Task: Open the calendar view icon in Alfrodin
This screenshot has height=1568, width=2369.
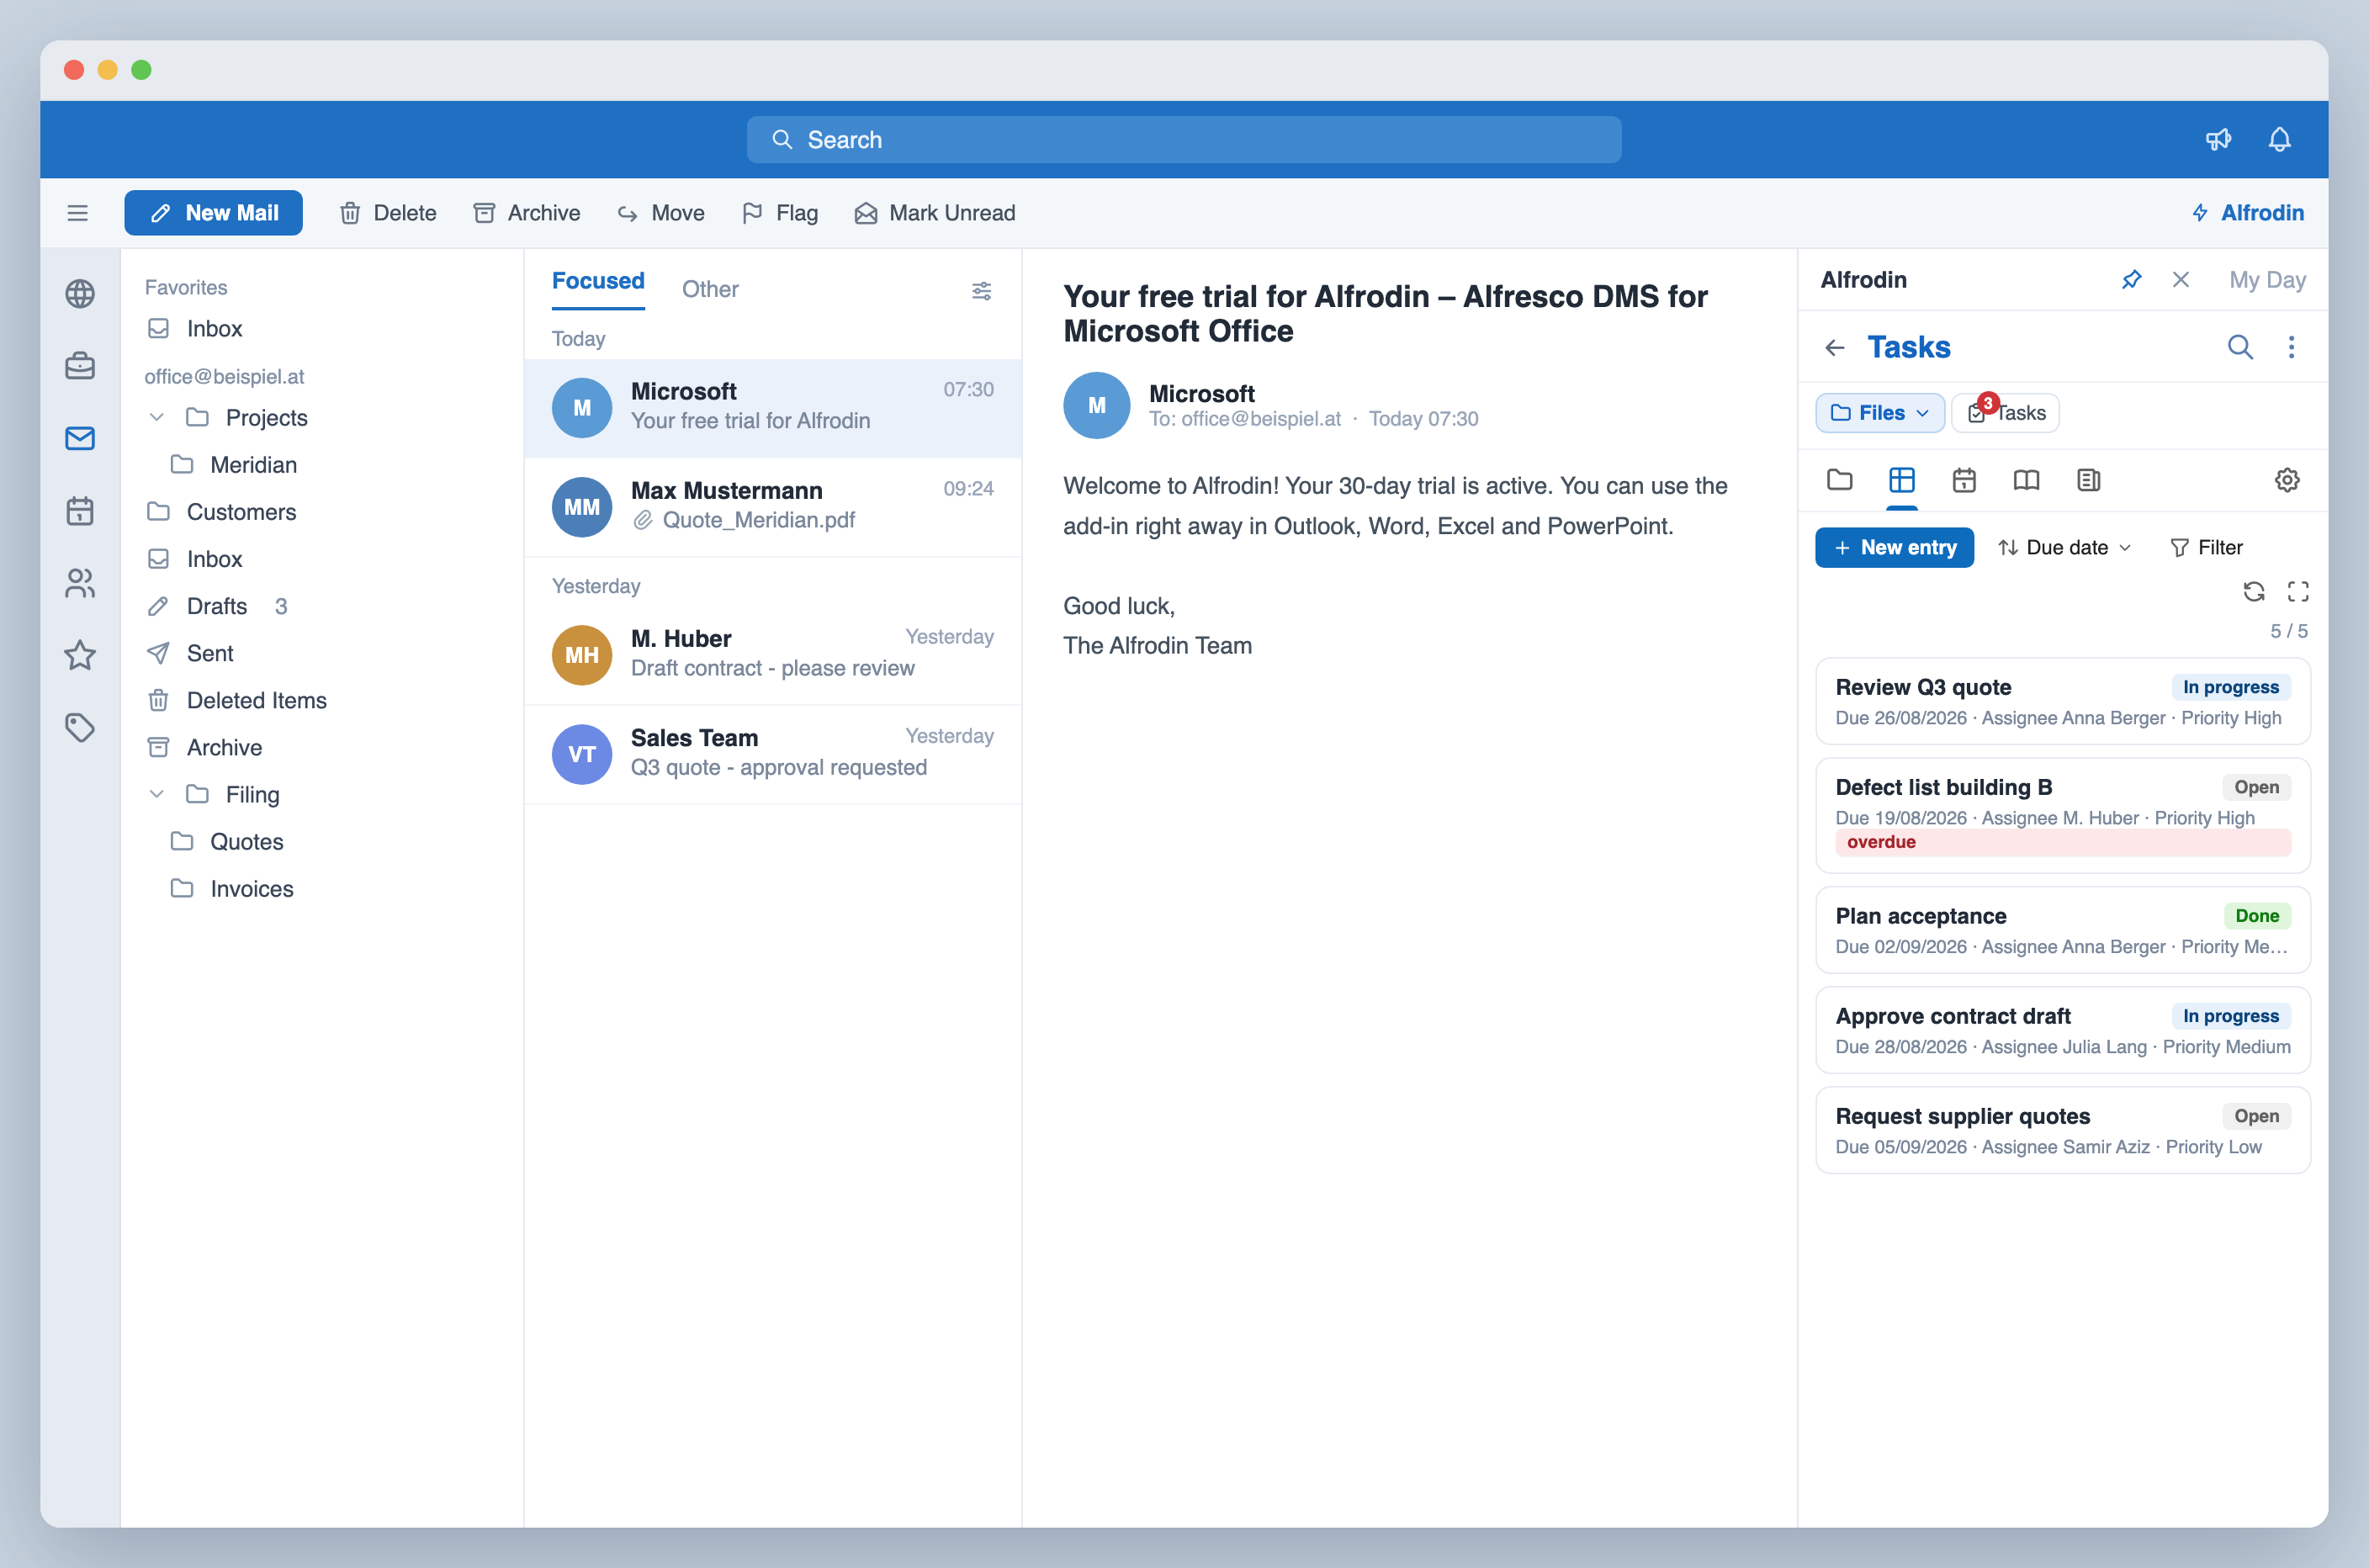Action: click(1964, 480)
